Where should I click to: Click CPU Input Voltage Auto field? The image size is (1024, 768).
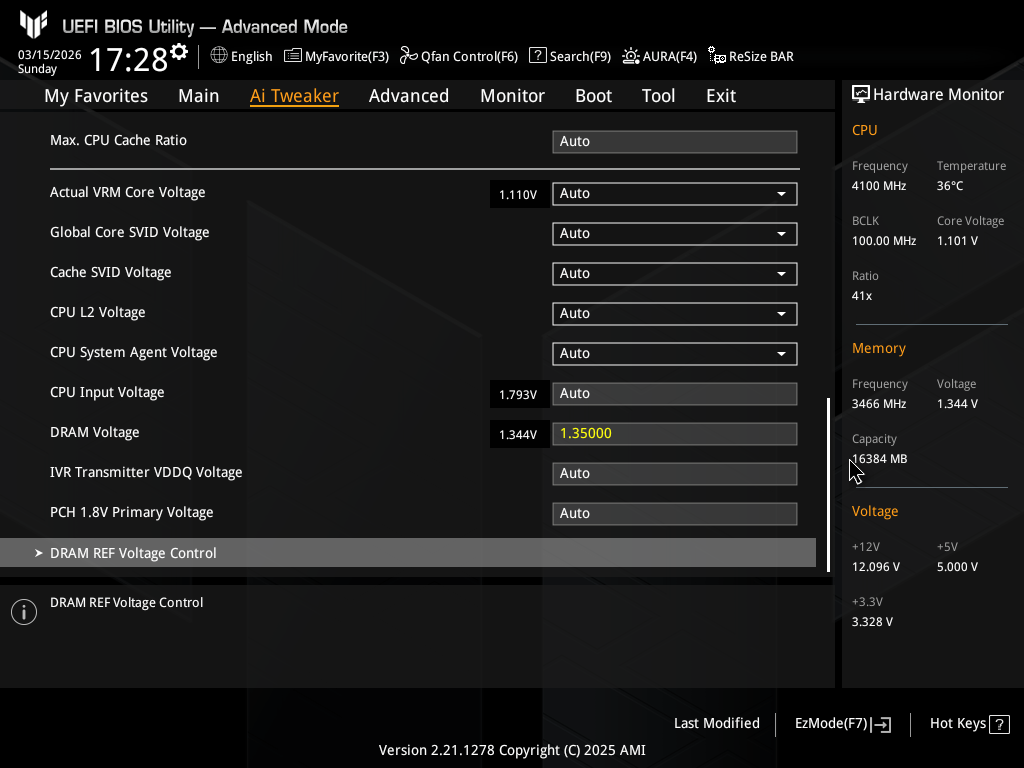(x=675, y=394)
